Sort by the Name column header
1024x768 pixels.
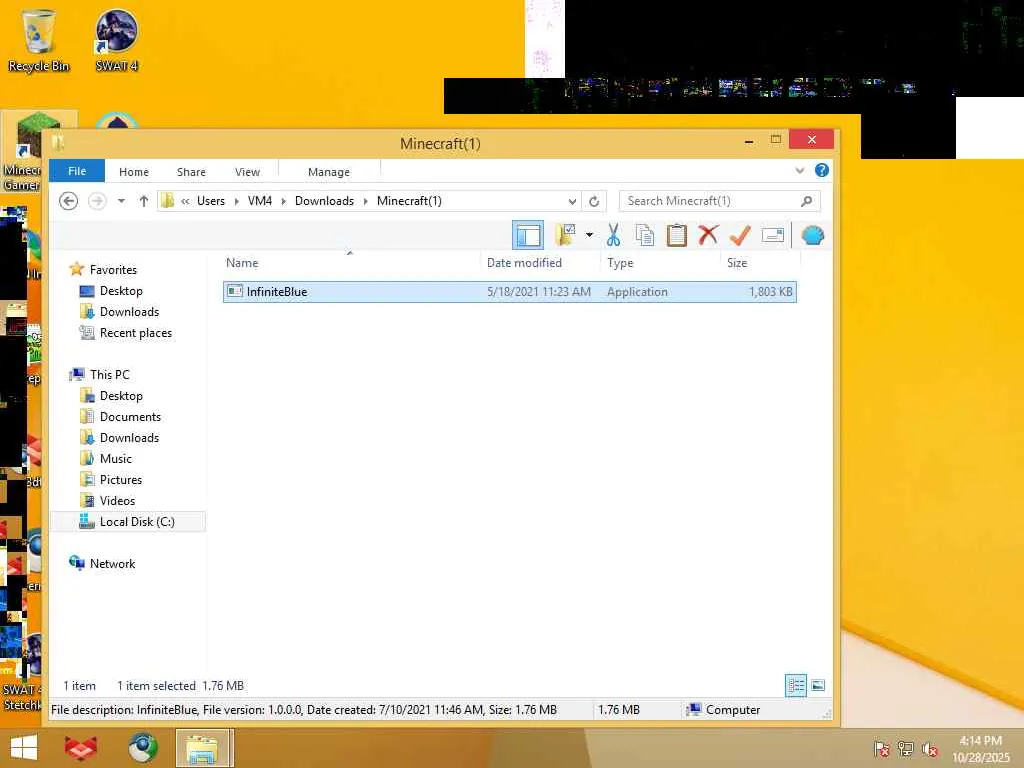[242, 263]
